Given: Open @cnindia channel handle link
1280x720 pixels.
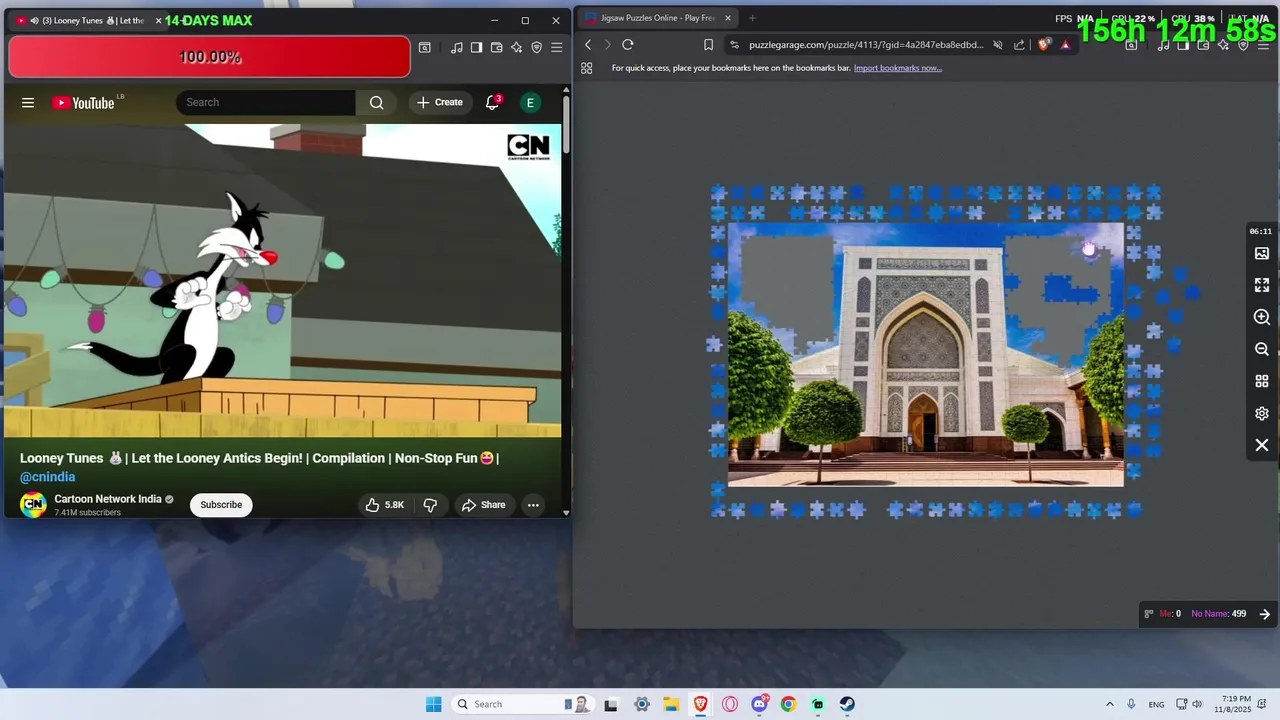Looking at the screenshot, I should point(48,477).
